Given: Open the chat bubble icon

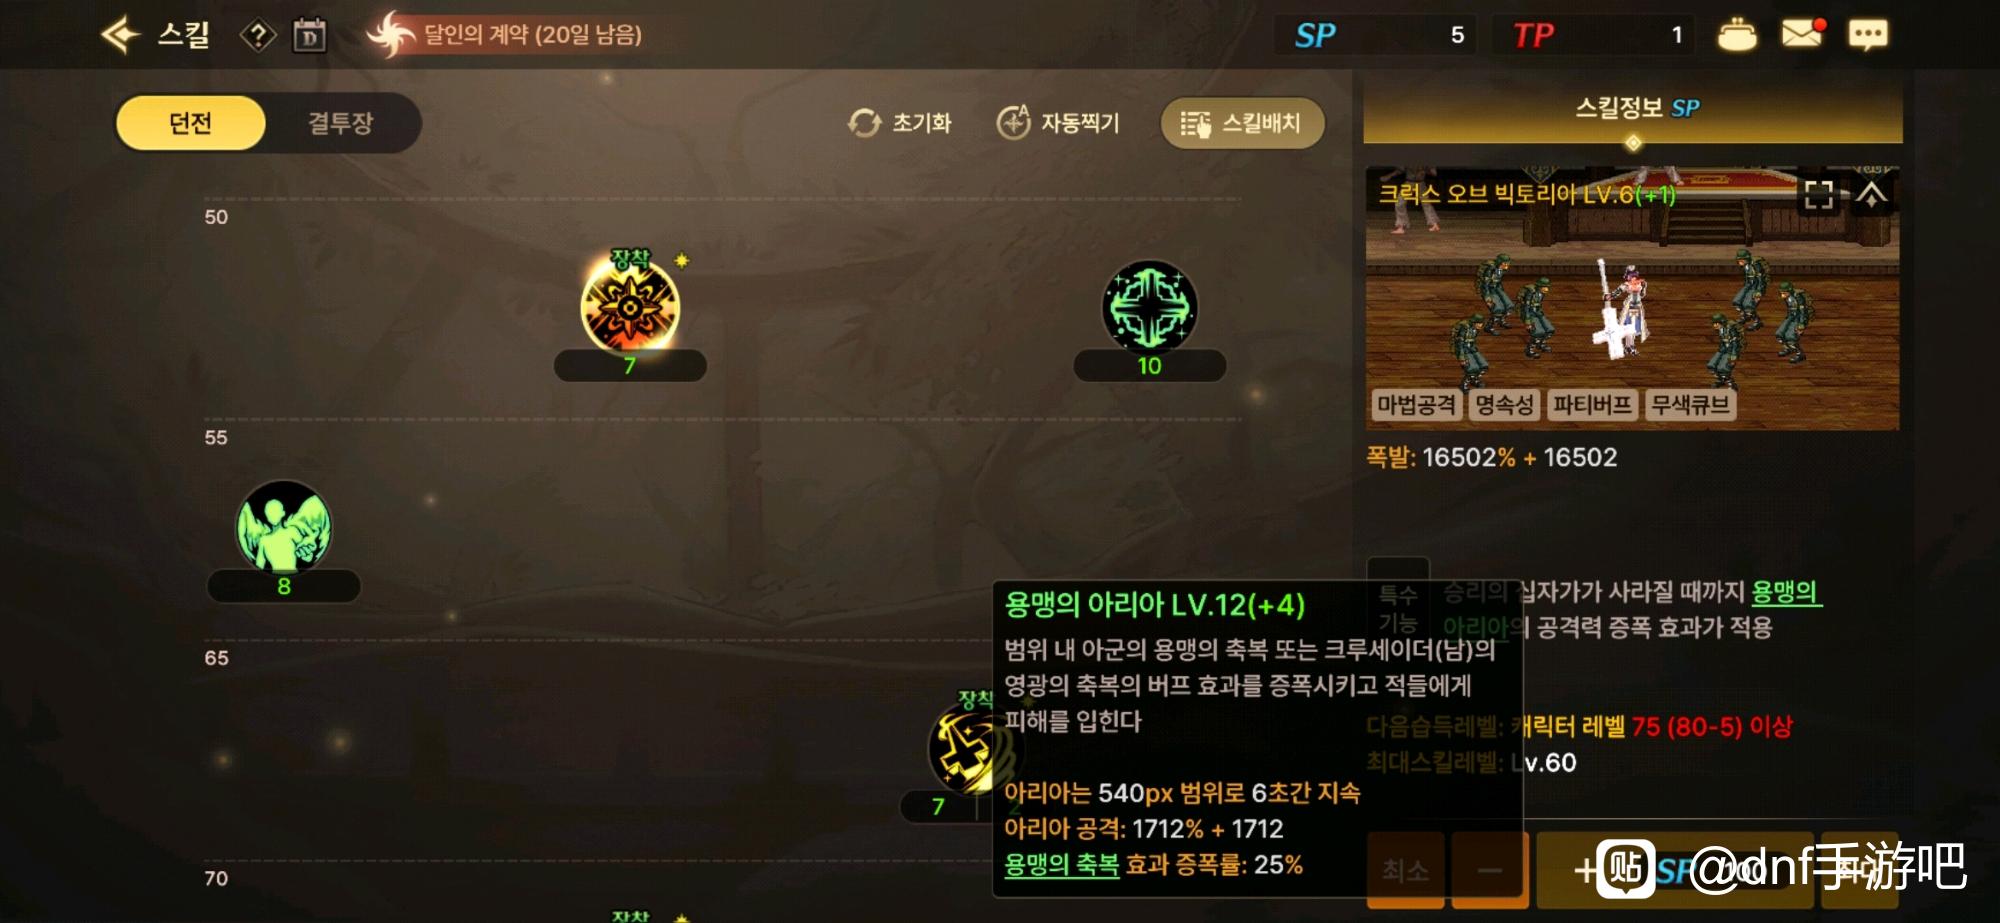Looking at the screenshot, I should pos(1867,35).
